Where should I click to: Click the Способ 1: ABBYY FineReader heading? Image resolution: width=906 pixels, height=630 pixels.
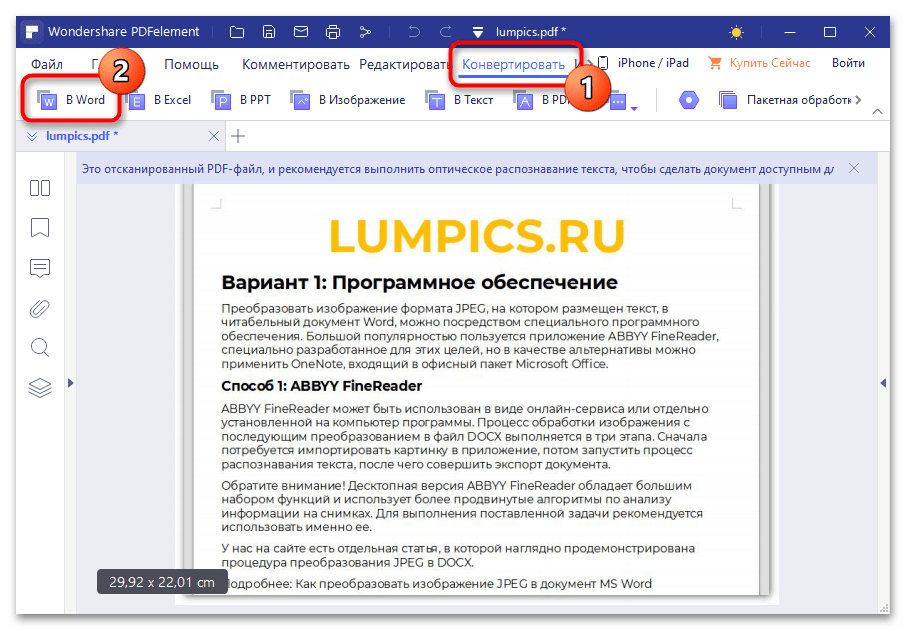(x=321, y=386)
